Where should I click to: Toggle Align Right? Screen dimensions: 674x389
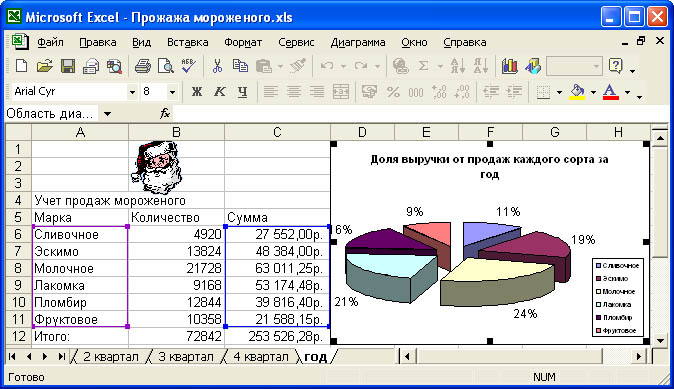tap(317, 92)
